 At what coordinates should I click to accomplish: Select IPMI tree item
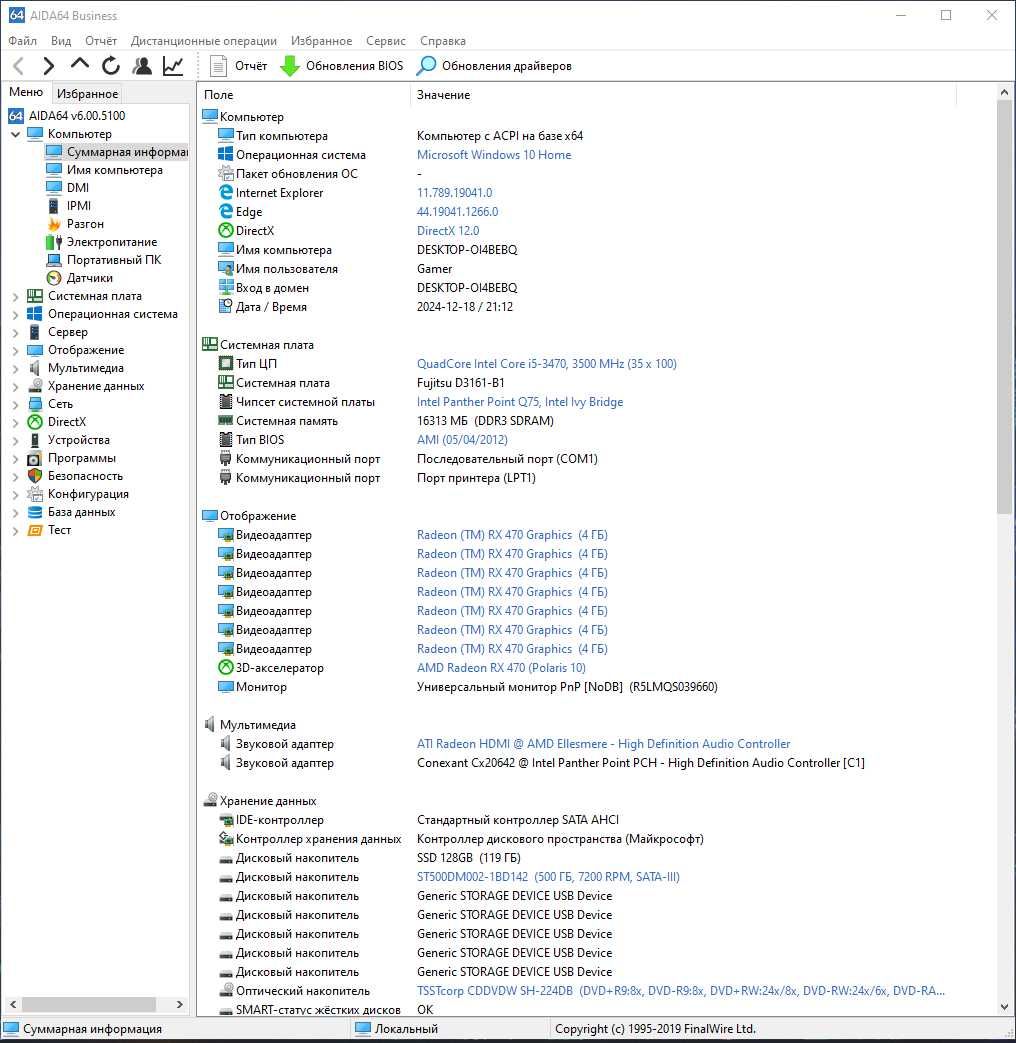coord(79,206)
